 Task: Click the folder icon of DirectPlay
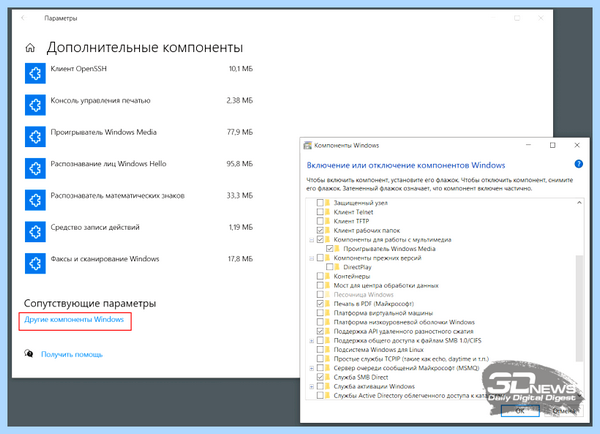(337, 267)
